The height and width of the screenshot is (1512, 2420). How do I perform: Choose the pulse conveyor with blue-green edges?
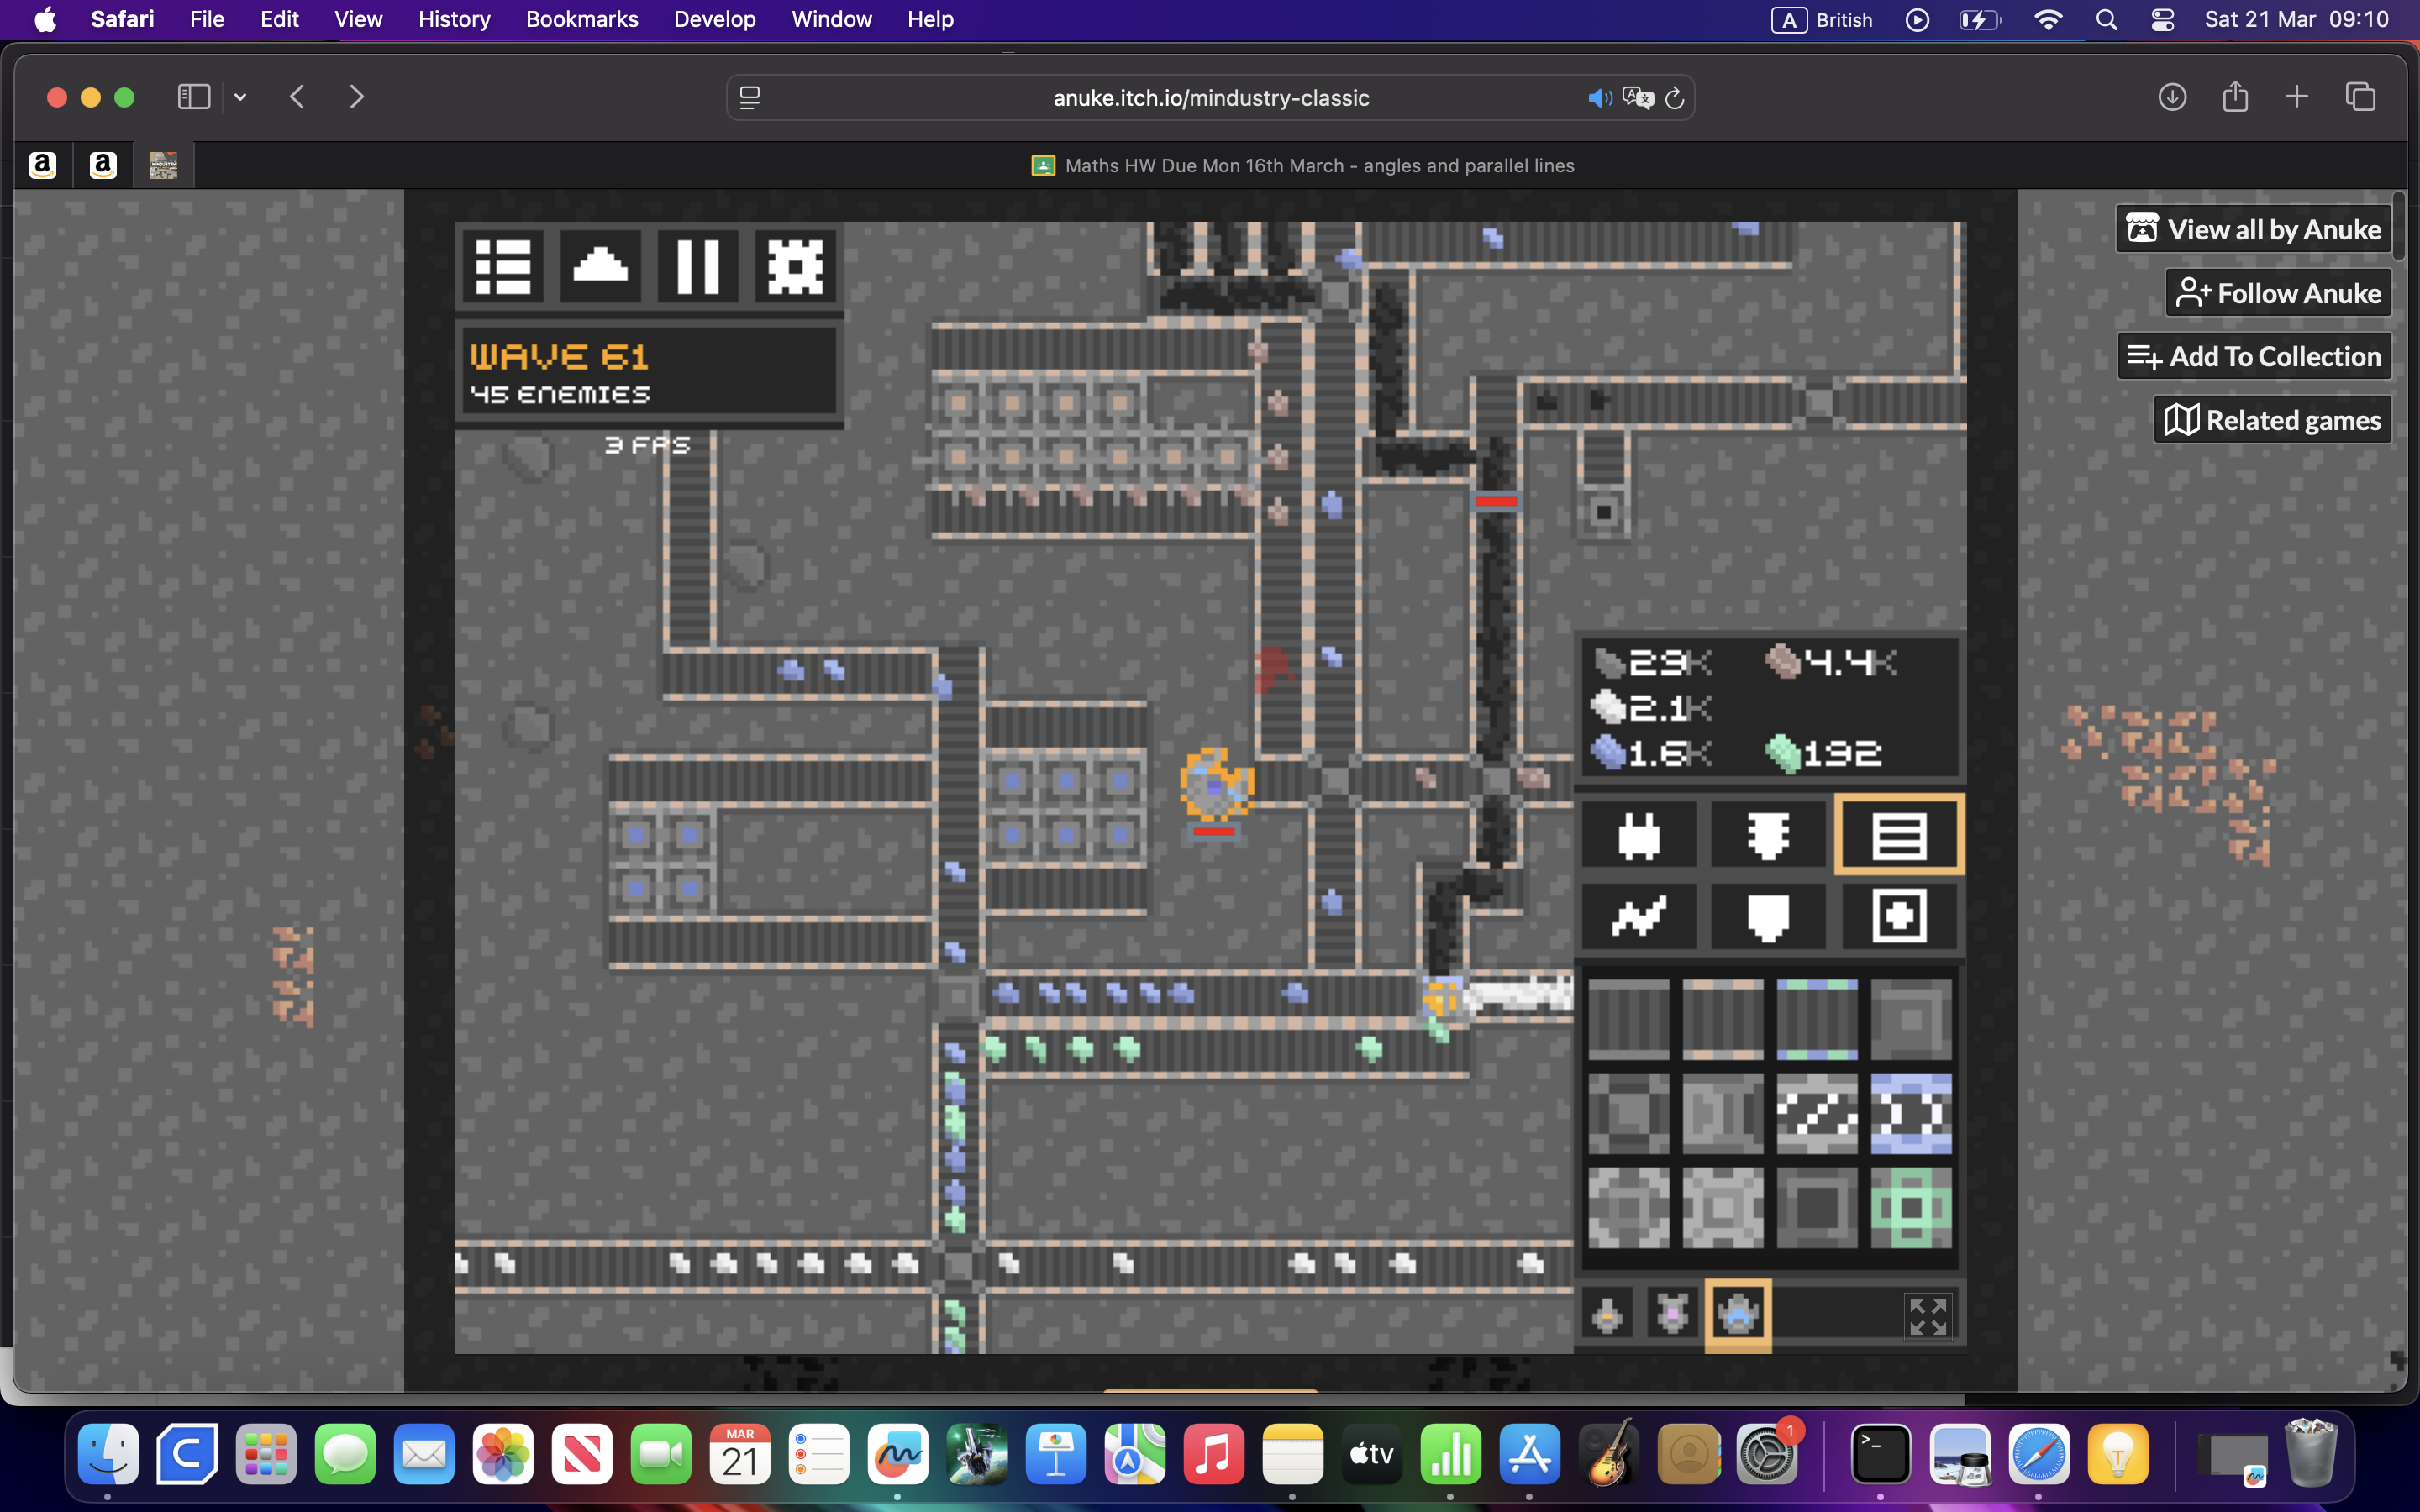(1816, 1019)
